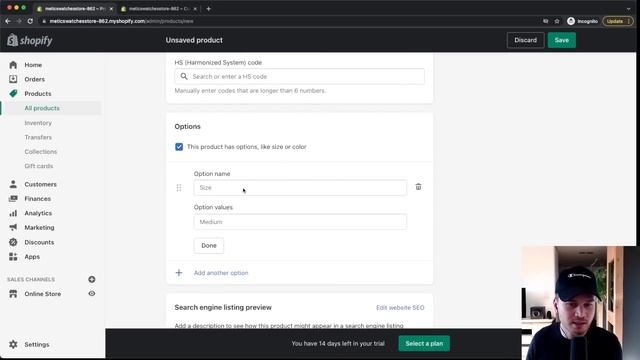Open a new browser tab
Image resolution: width=640 pixels, height=360 pixels.
click(x=209, y=9)
